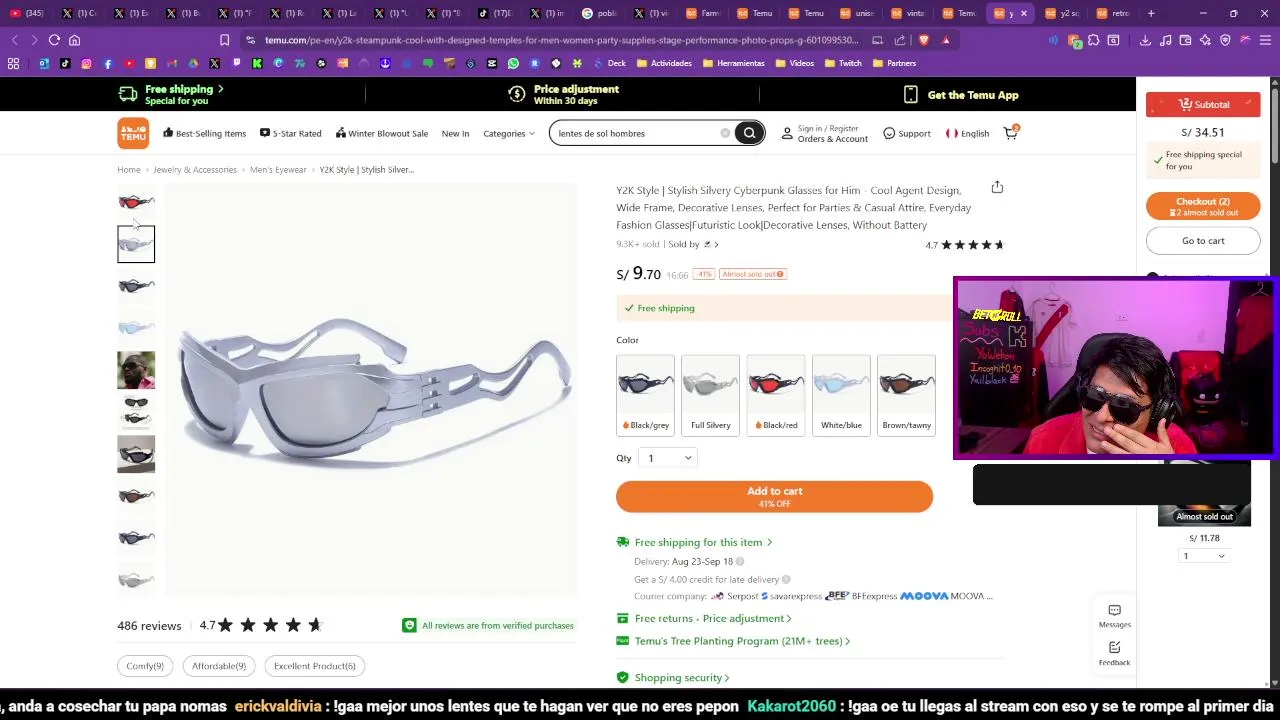1280x720 pixels.
Task: Open 5-Star Rated menu
Action: point(290,133)
